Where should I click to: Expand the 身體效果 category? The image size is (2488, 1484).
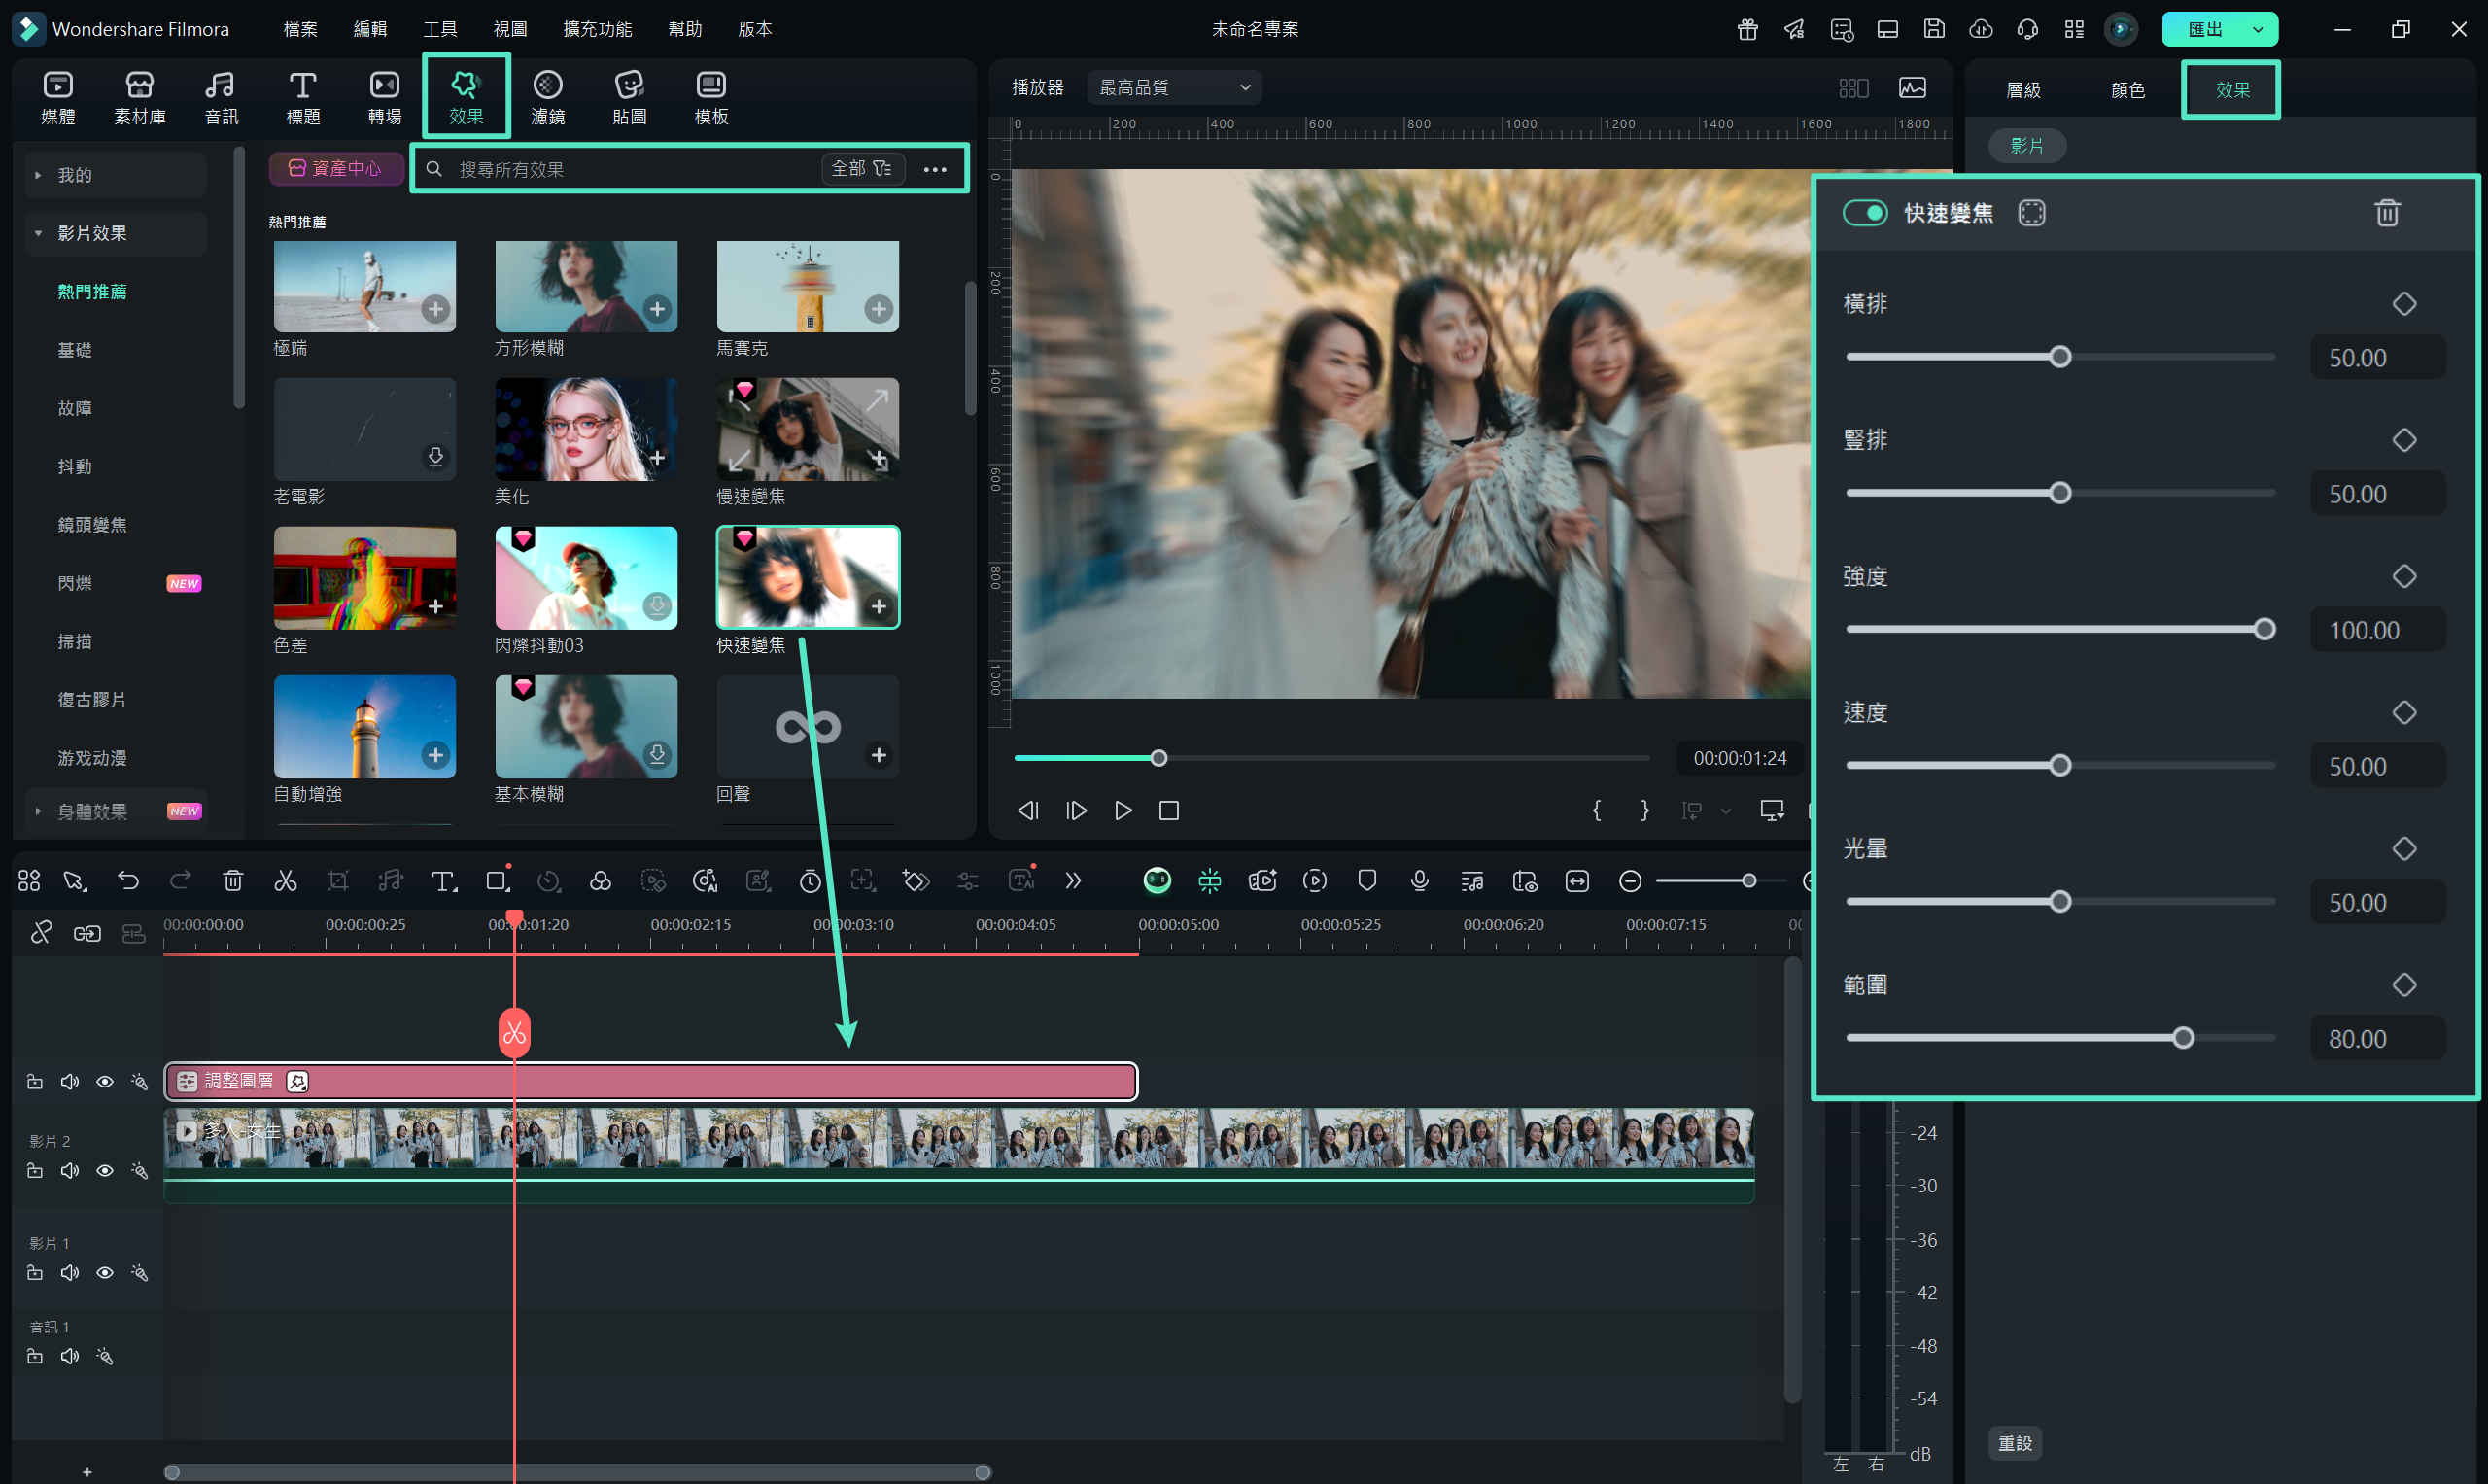[x=38, y=811]
